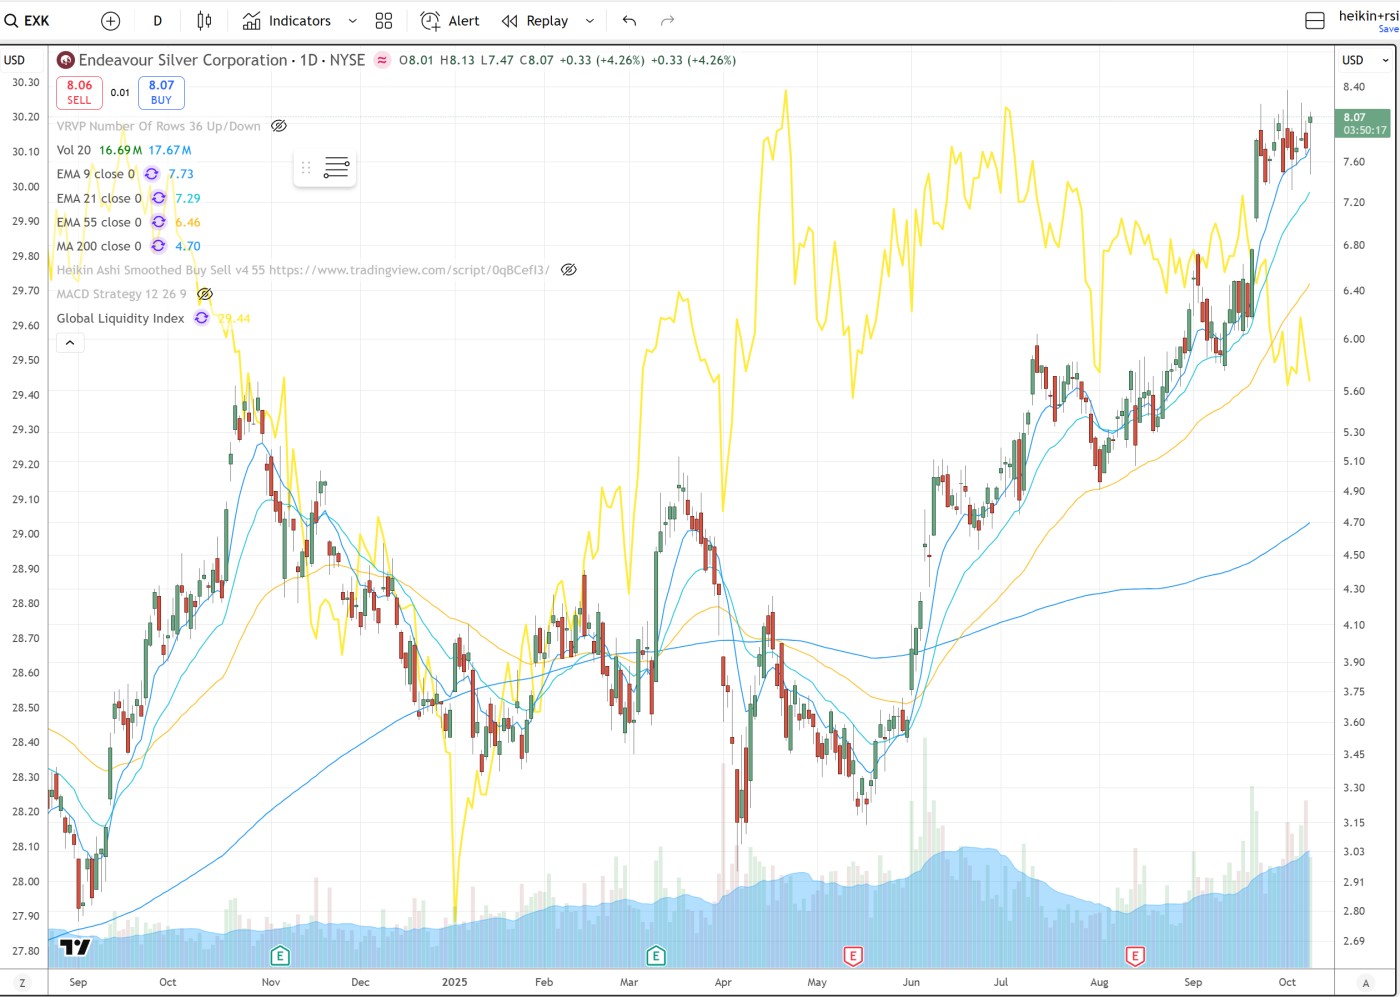
Task: Collapse the indicator legend chevron
Action: point(70,343)
